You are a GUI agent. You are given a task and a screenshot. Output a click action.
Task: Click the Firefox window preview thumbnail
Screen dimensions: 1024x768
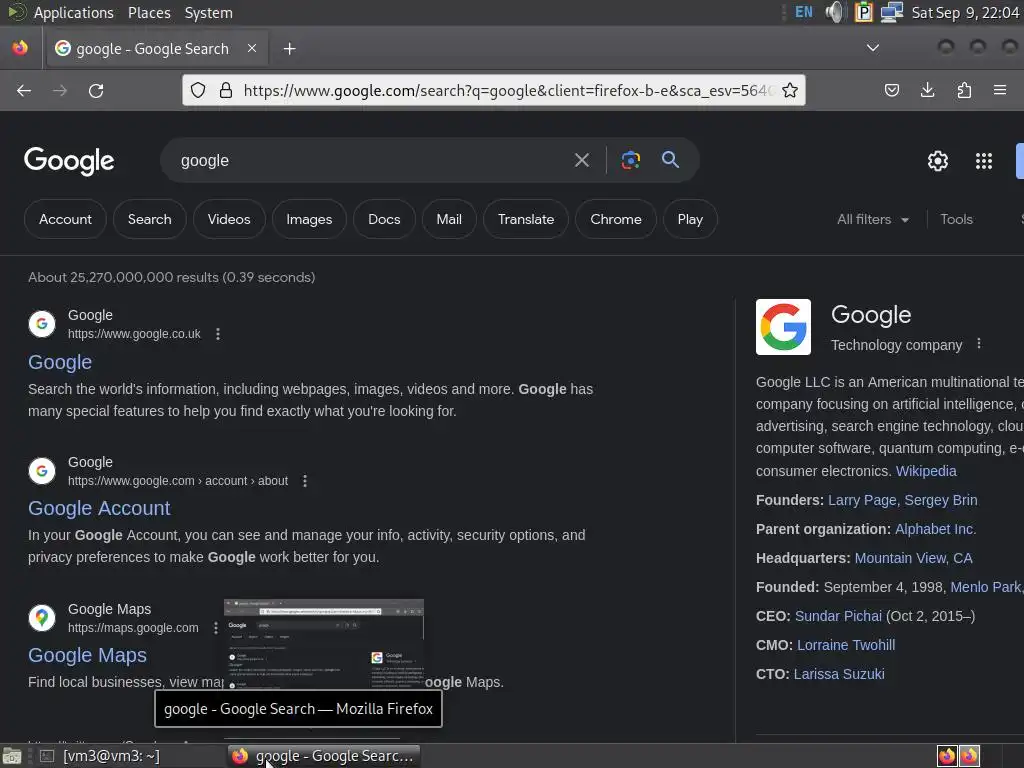click(324, 643)
